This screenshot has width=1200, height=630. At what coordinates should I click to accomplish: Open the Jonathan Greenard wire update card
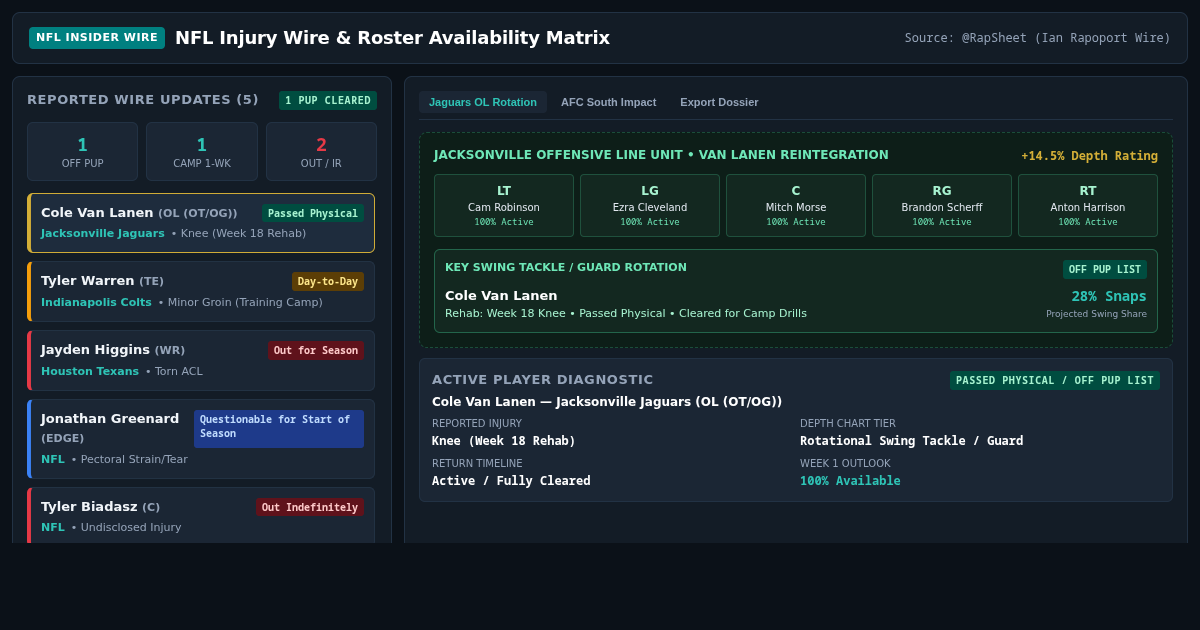[x=201, y=439]
